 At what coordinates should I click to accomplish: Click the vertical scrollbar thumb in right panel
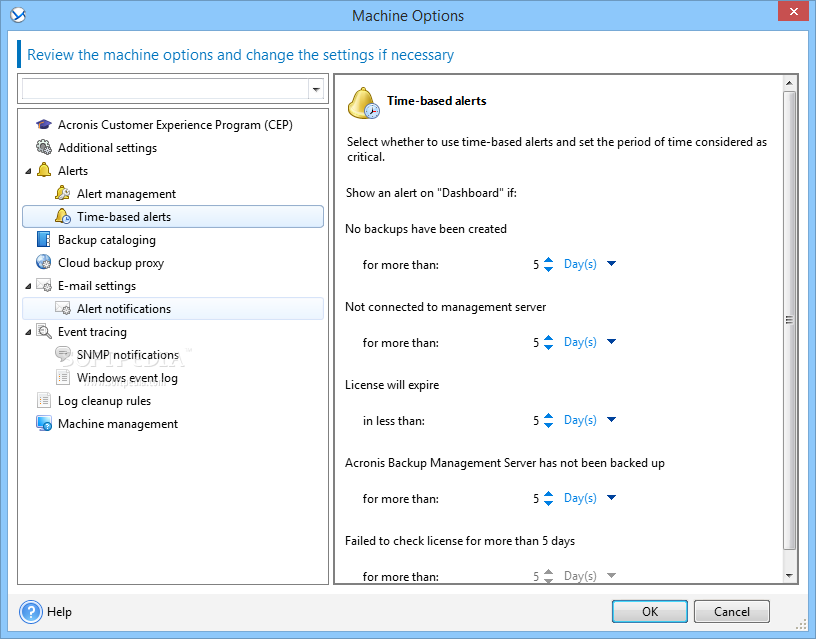[x=789, y=320]
